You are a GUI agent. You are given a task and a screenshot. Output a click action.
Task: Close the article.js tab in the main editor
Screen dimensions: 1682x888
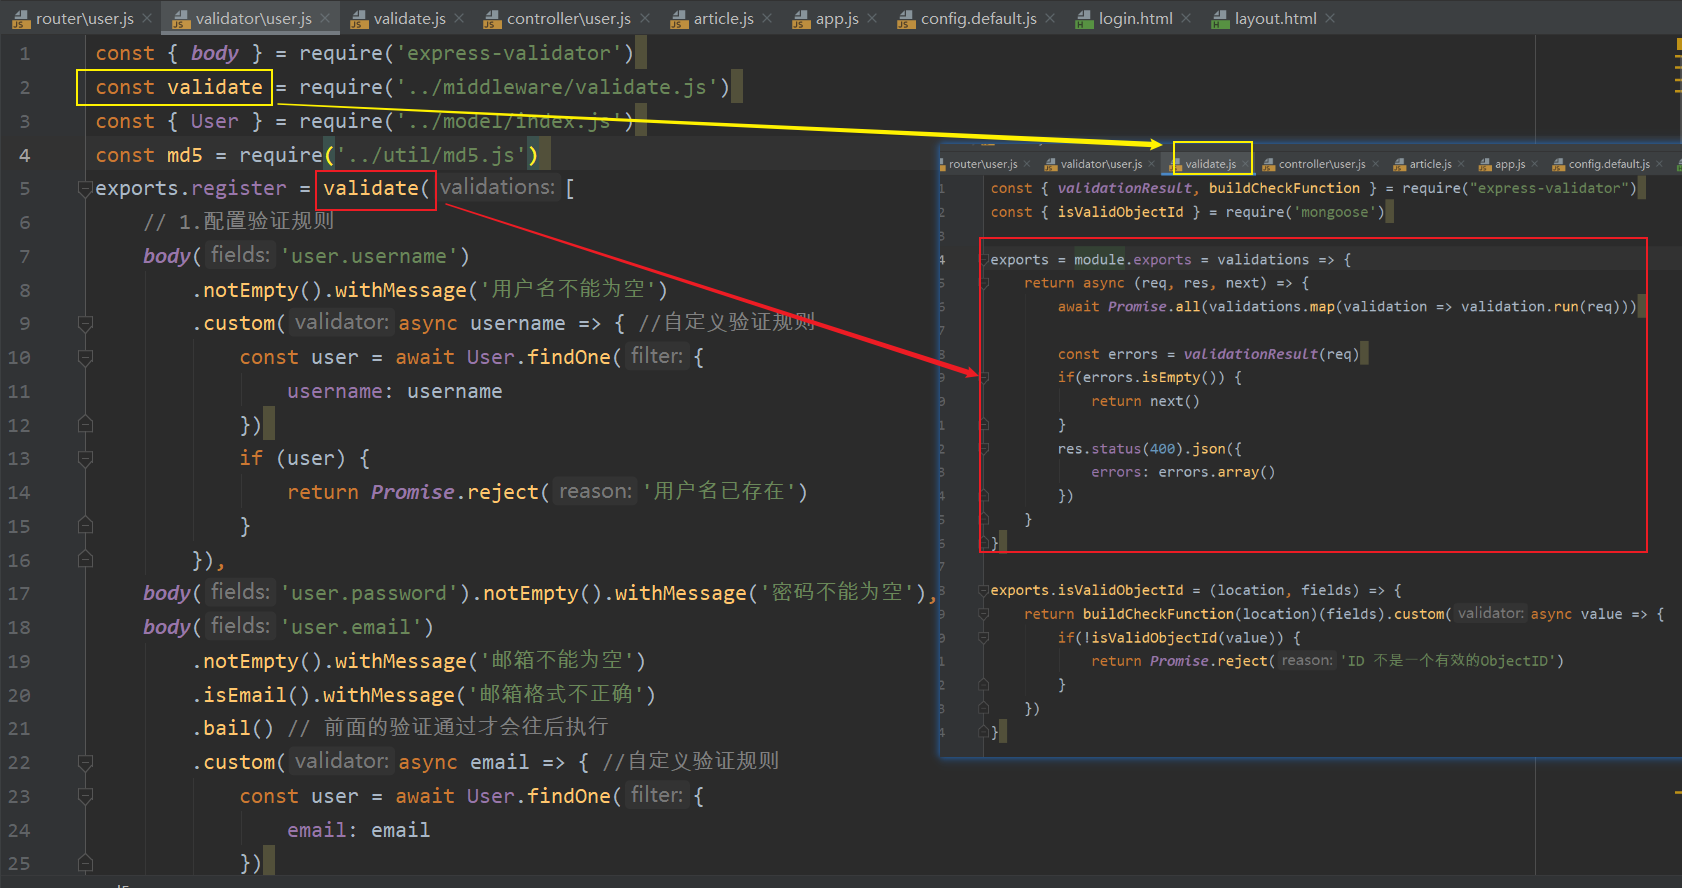point(767,18)
